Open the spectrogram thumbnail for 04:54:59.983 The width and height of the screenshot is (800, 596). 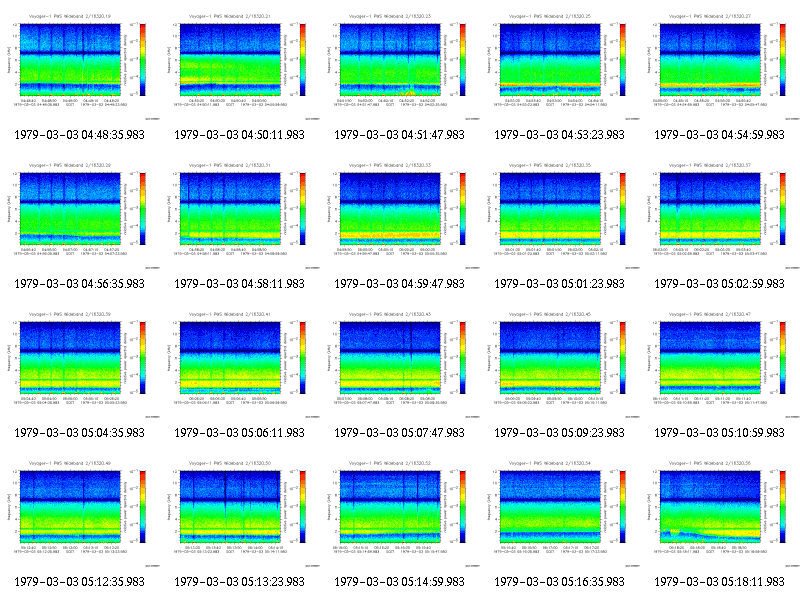tap(720, 66)
